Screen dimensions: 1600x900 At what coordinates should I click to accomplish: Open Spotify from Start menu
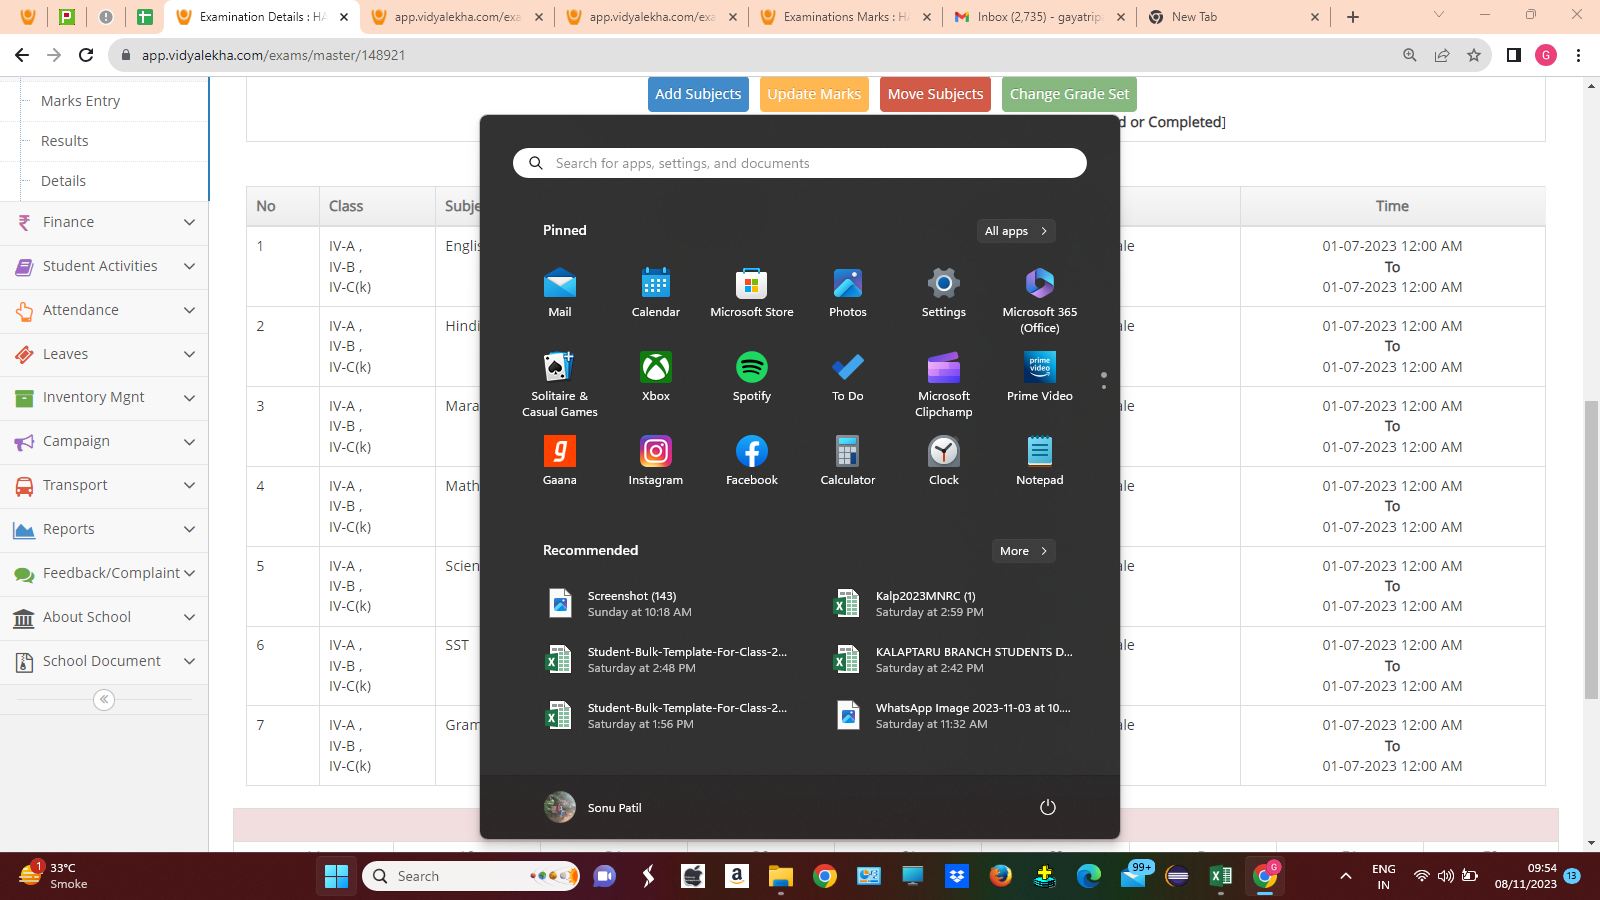[x=752, y=377]
